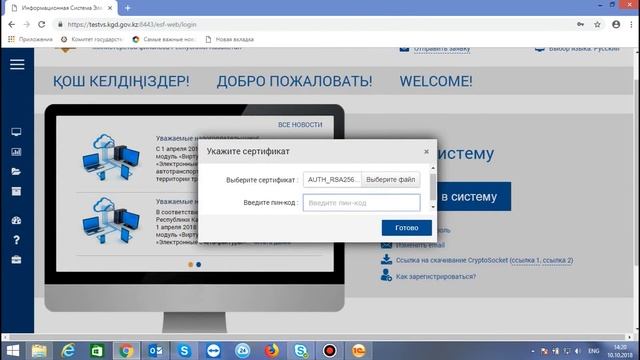Screen dimensions: 640x360
Task: Select the blue news carousel dot
Action: tap(198, 264)
